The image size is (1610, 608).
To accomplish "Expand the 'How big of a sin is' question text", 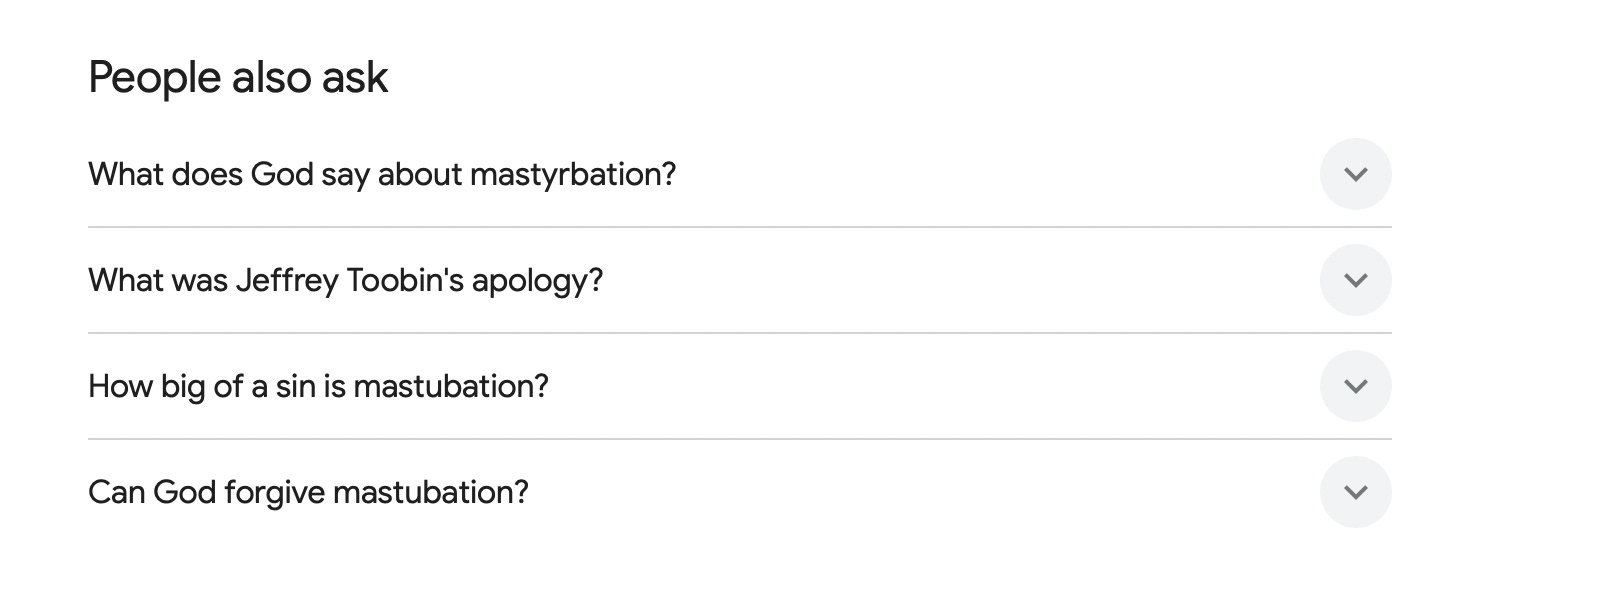I will click(x=318, y=387).
